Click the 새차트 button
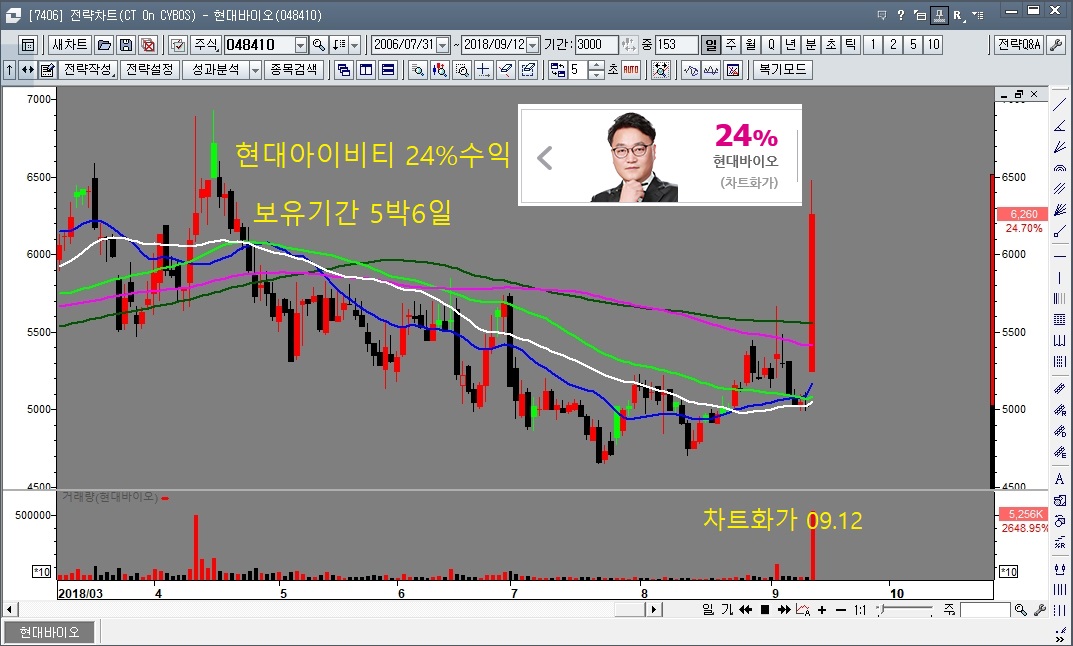Screen dimensions: 1073x646 (70, 45)
